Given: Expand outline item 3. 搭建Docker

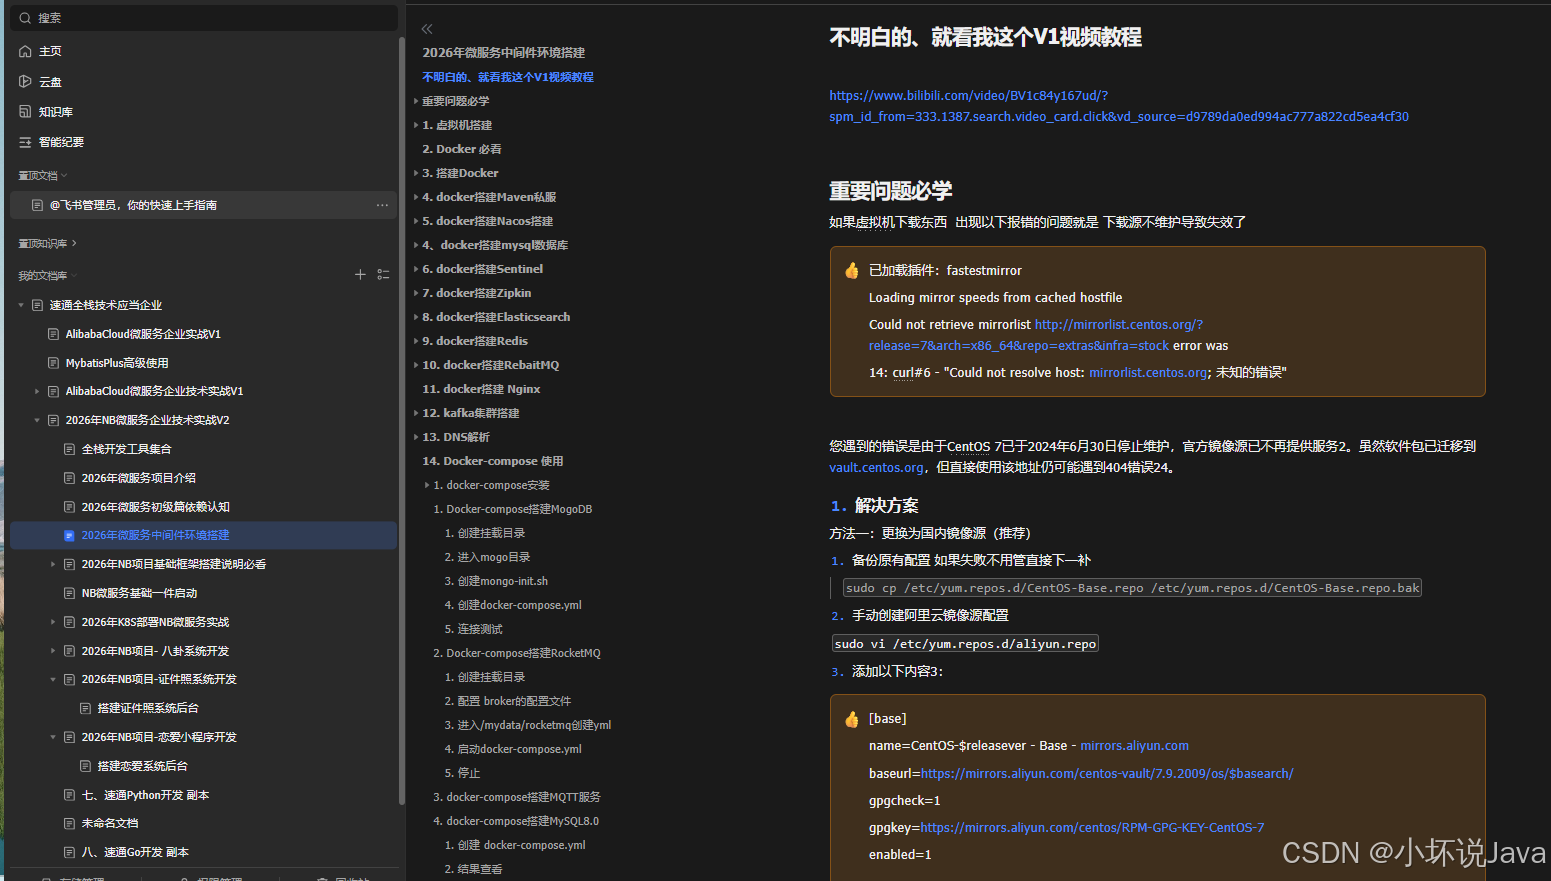Looking at the screenshot, I should click(x=416, y=173).
